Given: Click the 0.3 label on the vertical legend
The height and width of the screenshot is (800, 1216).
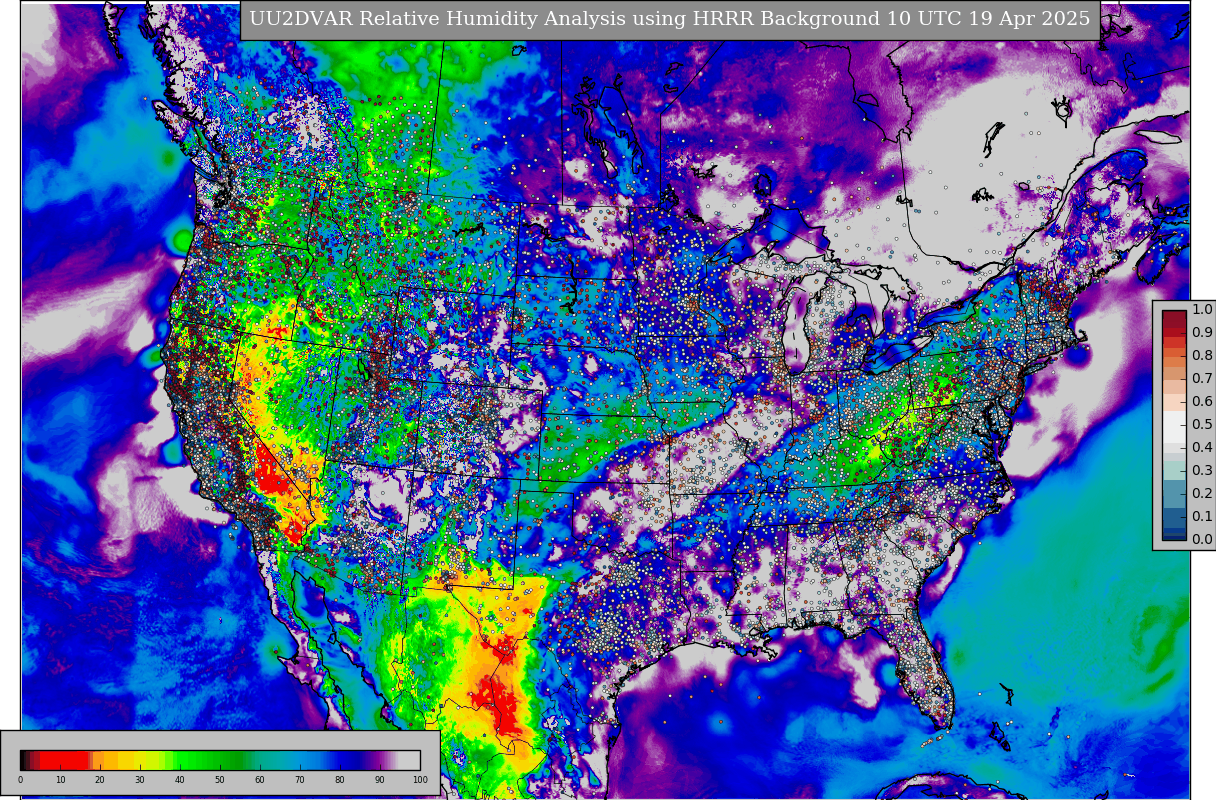Looking at the screenshot, I should tap(1202, 470).
